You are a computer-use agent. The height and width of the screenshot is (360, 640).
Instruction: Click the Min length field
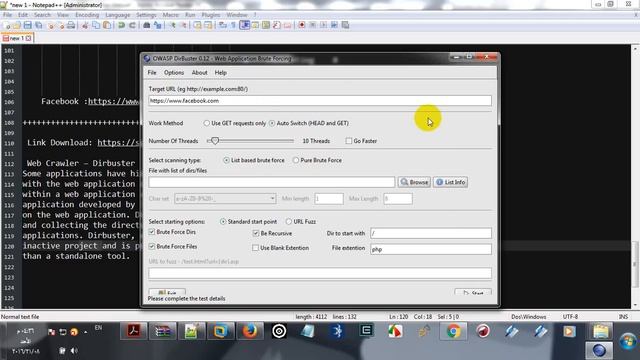point(329,199)
